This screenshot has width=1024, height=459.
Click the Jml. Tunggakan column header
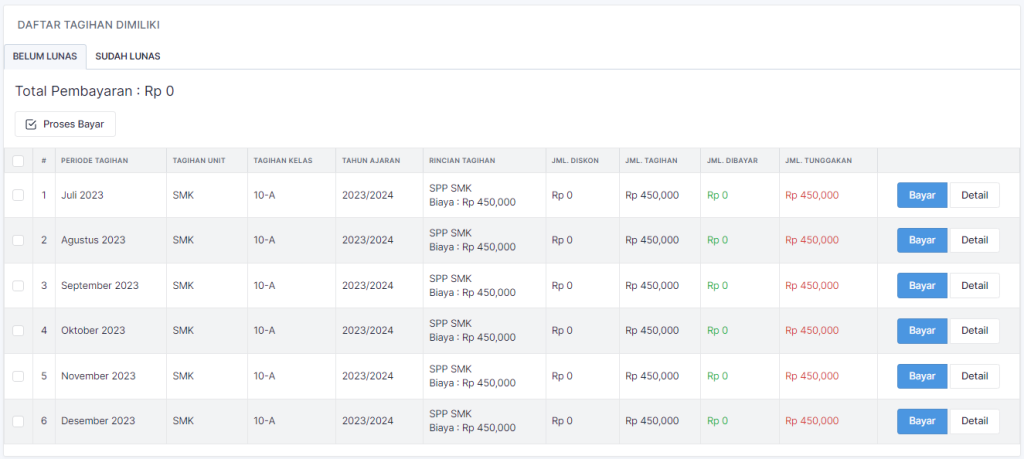818,160
